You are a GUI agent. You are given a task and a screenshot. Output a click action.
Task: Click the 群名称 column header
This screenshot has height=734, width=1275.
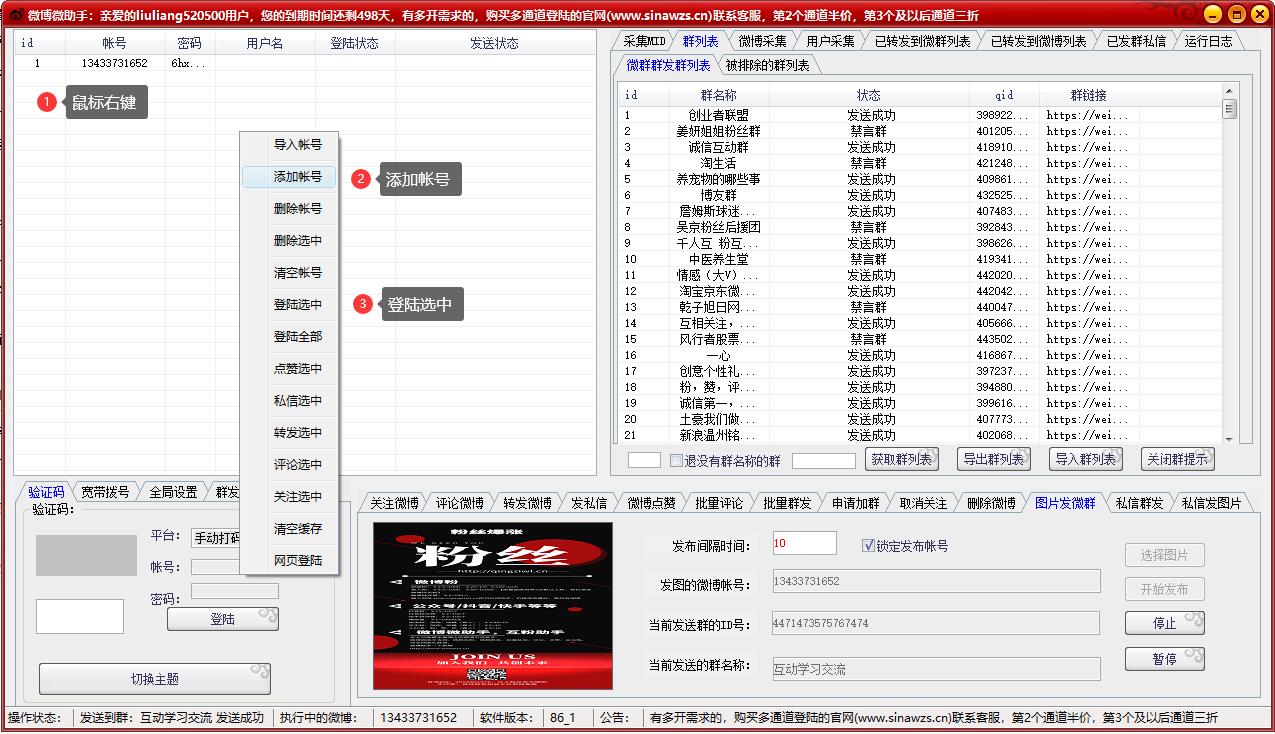pyautogui.click(x=718, y=95)
